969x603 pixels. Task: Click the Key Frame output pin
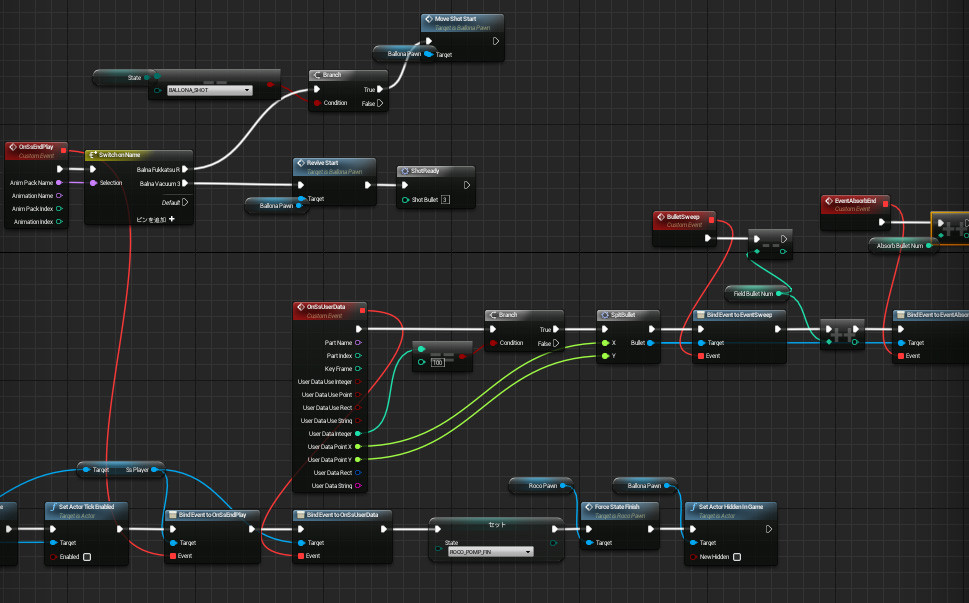358,369
